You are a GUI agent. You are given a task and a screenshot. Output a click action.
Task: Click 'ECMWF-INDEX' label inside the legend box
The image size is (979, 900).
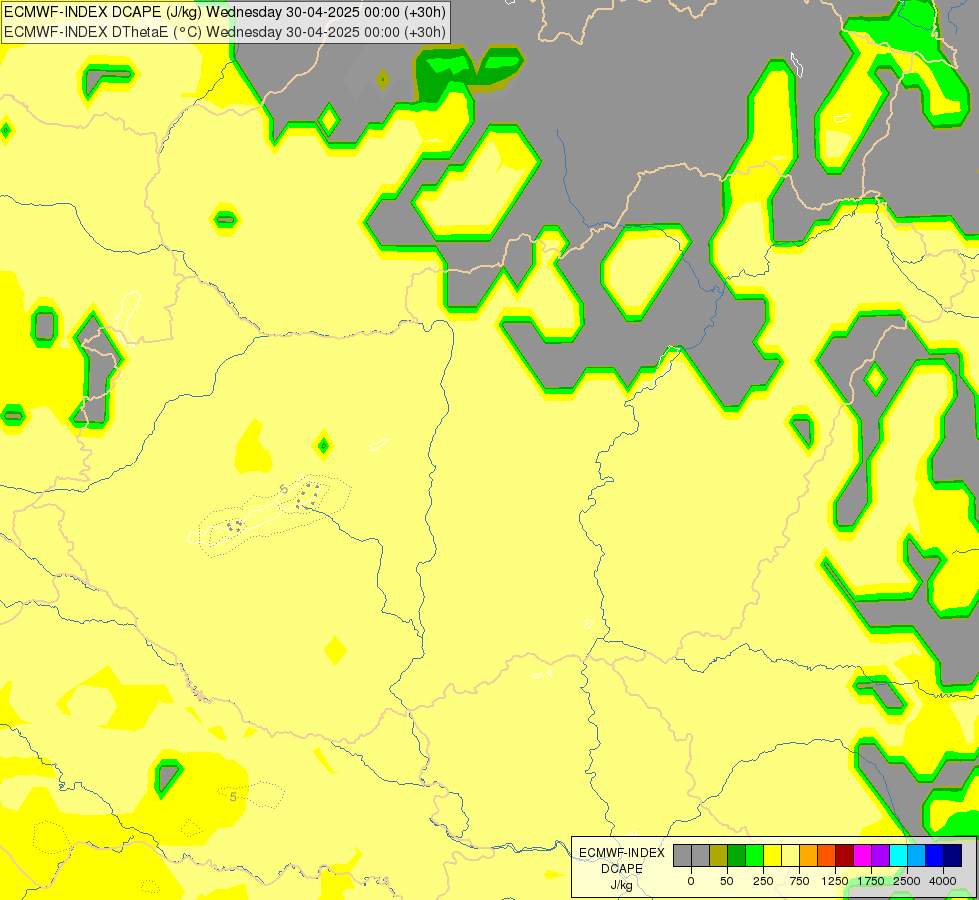tap(622, 853)
